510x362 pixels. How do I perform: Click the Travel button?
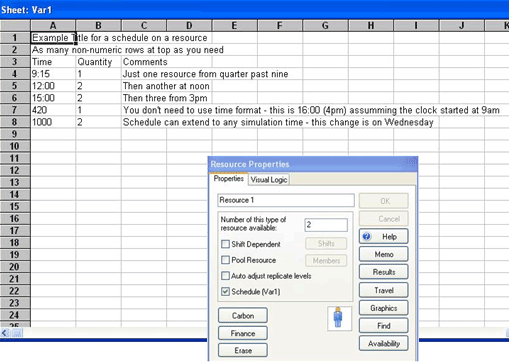point(383,290)
